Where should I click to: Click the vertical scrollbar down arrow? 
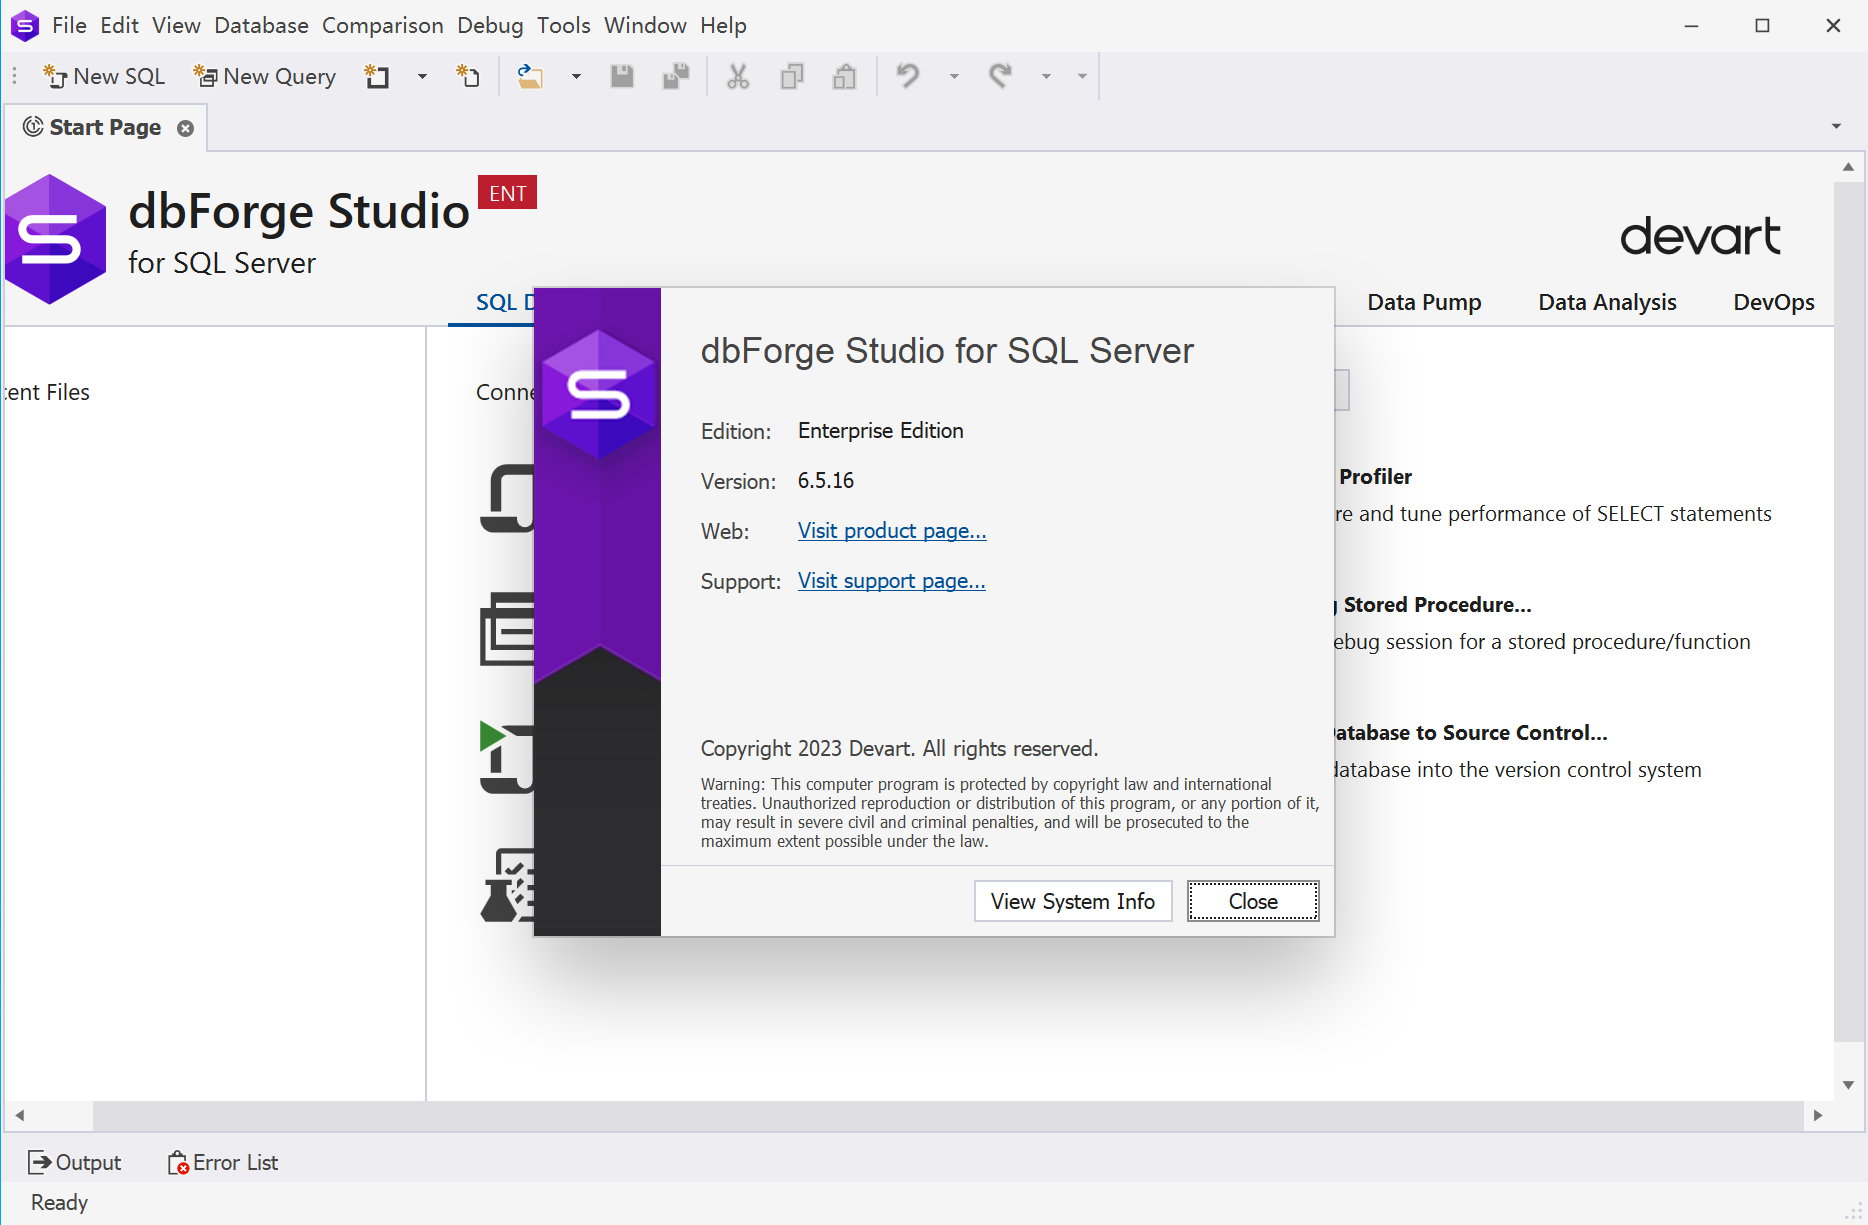[1848, 1085]
